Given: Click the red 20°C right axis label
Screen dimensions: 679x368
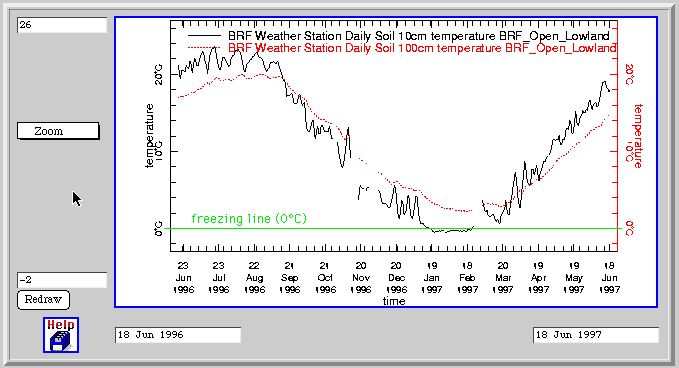Looking at the screenshot, I should pos(629,74).
